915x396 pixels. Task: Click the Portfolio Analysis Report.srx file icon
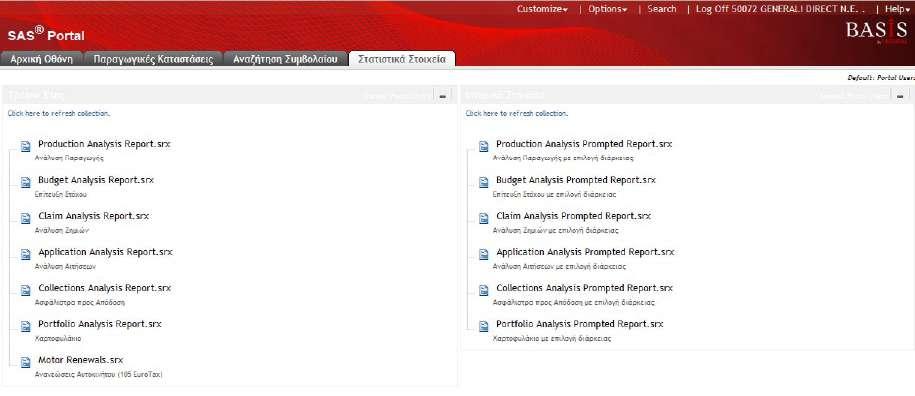tap(26, 327)
